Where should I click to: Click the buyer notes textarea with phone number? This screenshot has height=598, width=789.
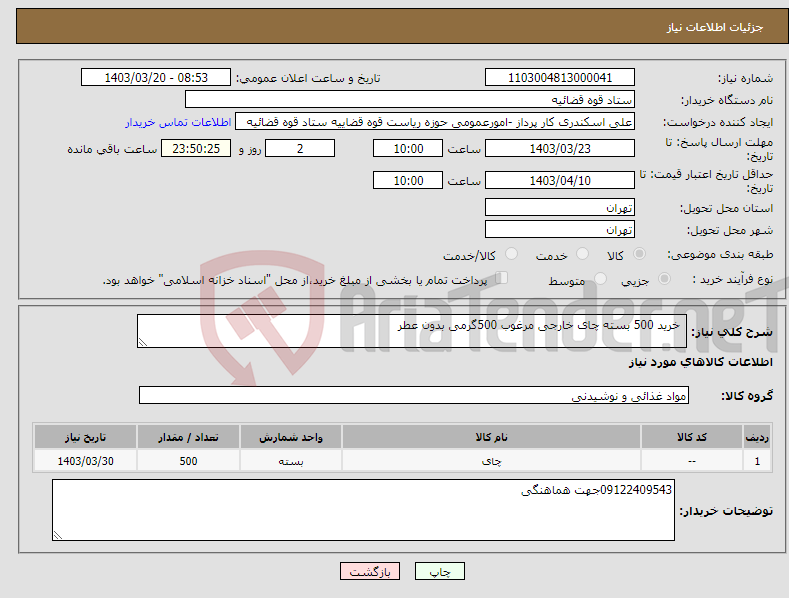(363, 510)
